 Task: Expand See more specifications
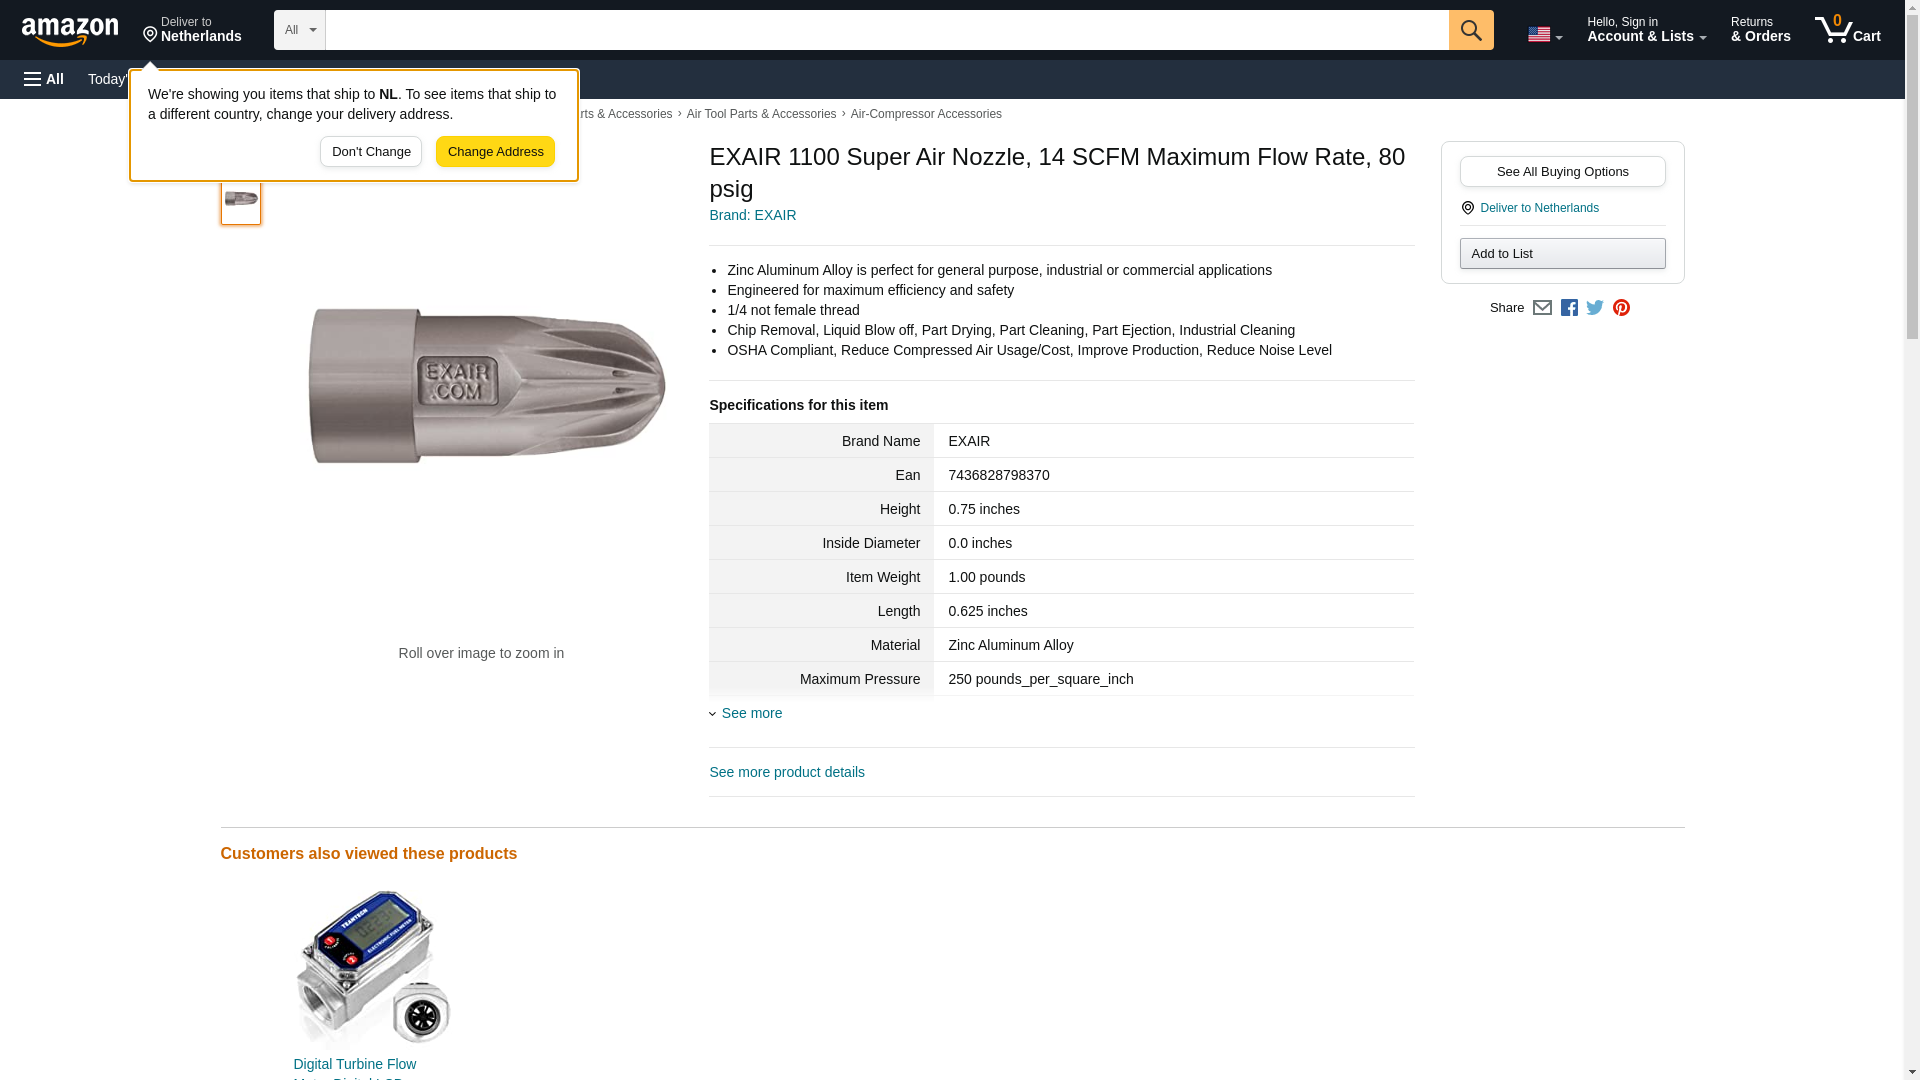tap(751, 713)
